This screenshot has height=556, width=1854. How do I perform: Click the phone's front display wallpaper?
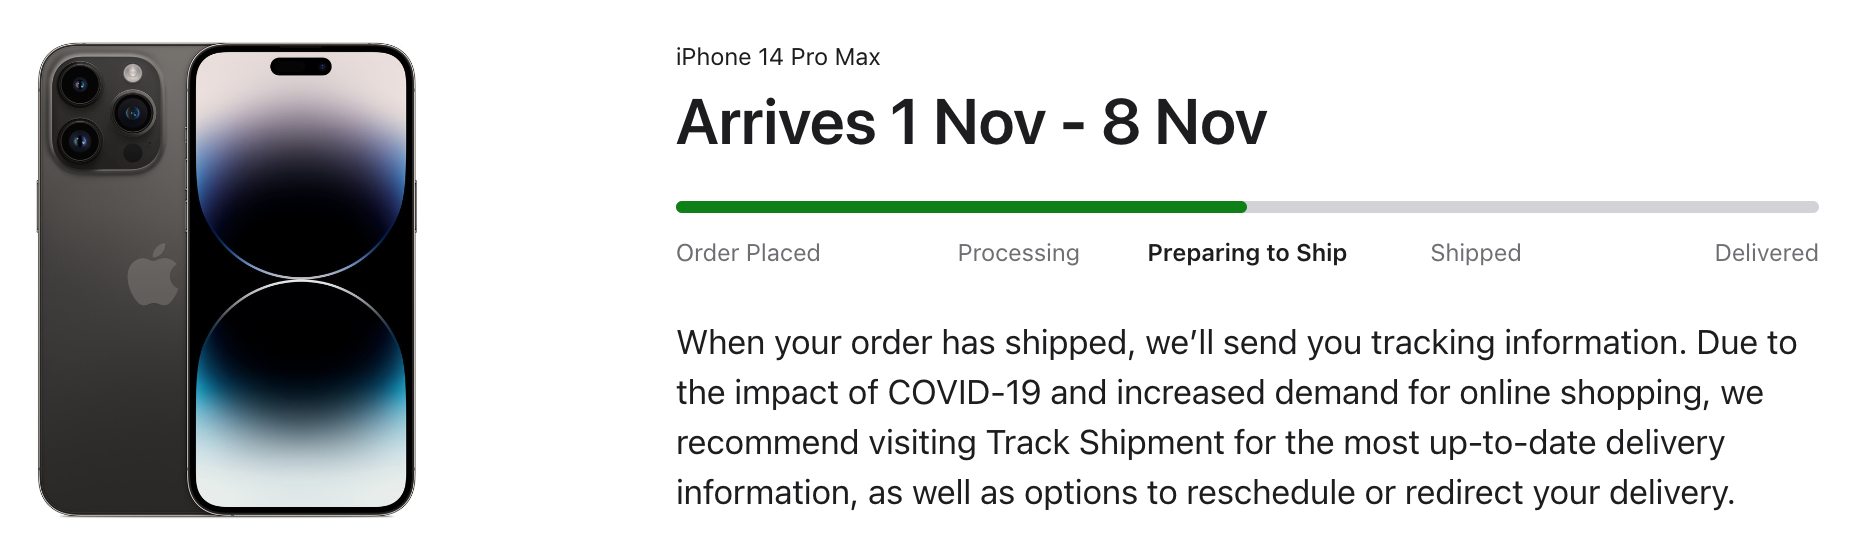[x=301, y=279]
